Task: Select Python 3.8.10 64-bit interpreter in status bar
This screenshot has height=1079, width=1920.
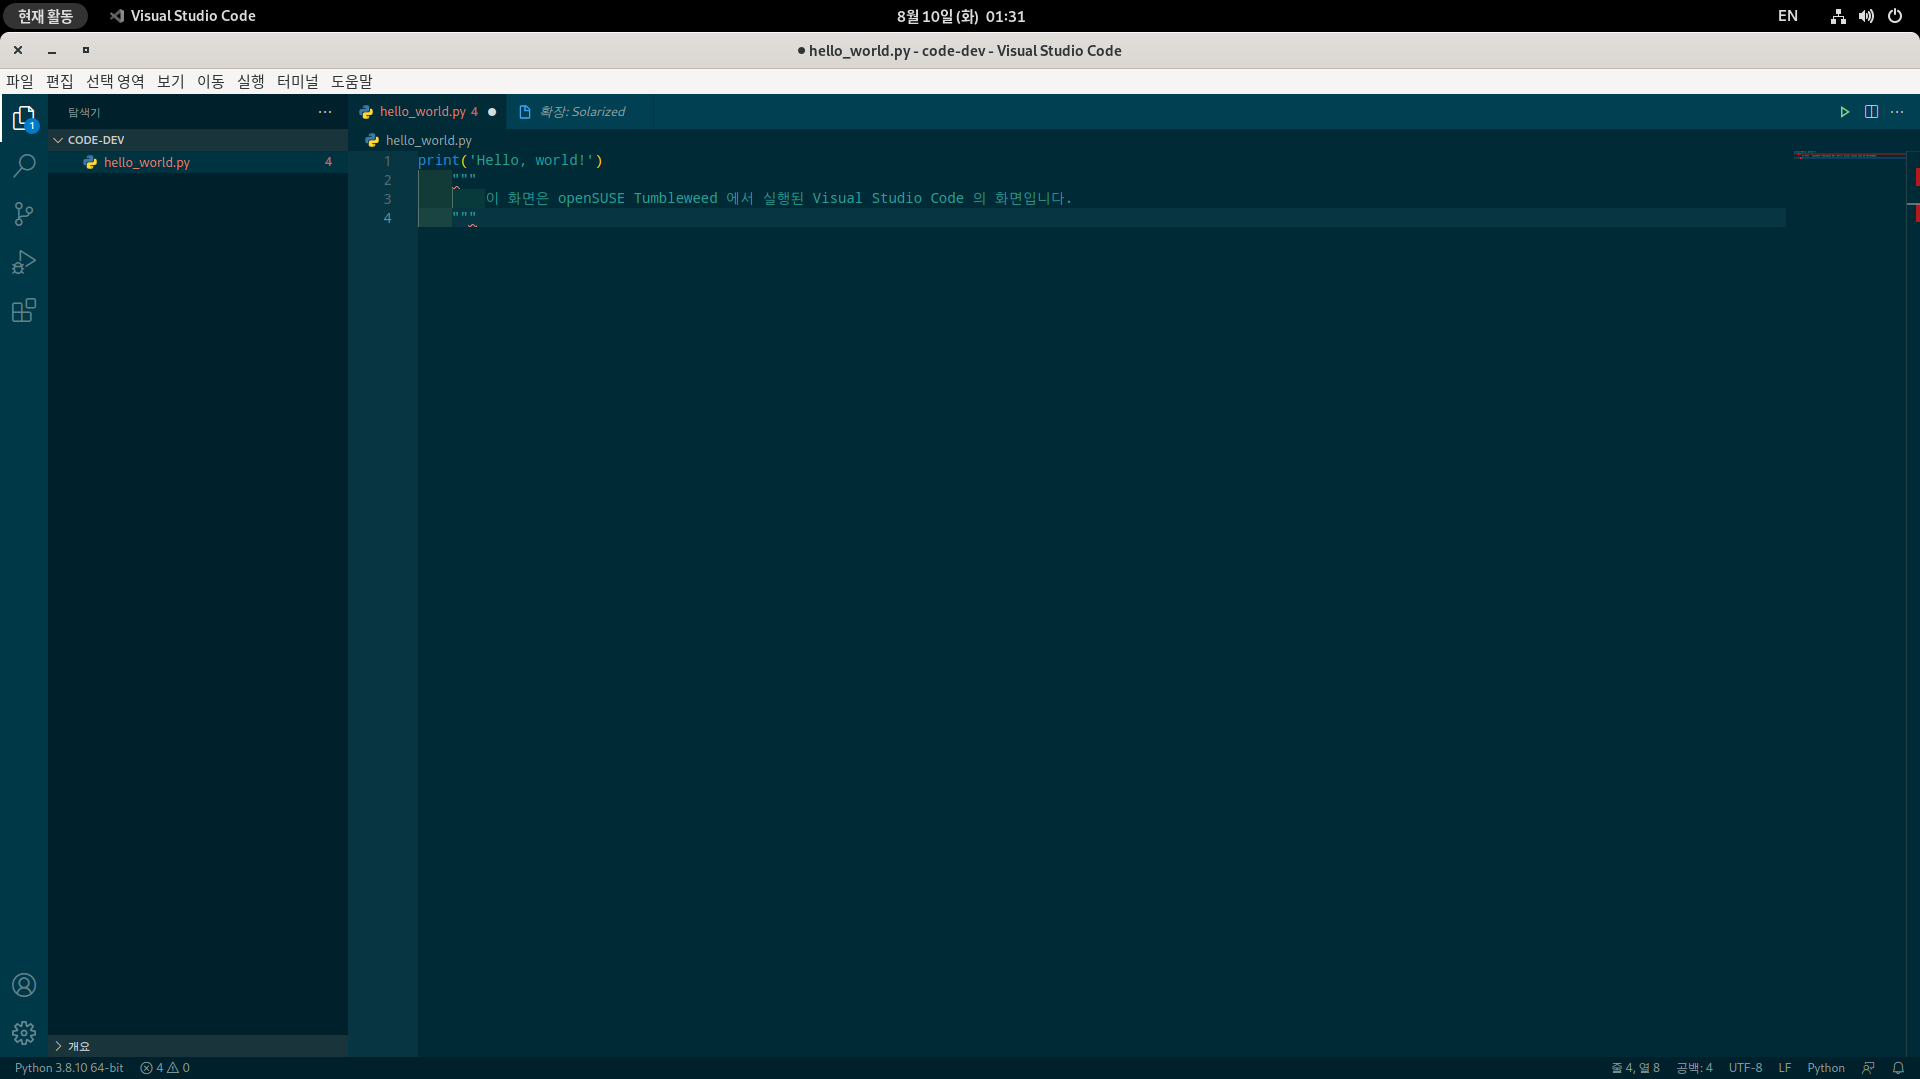Action: 69,1068
